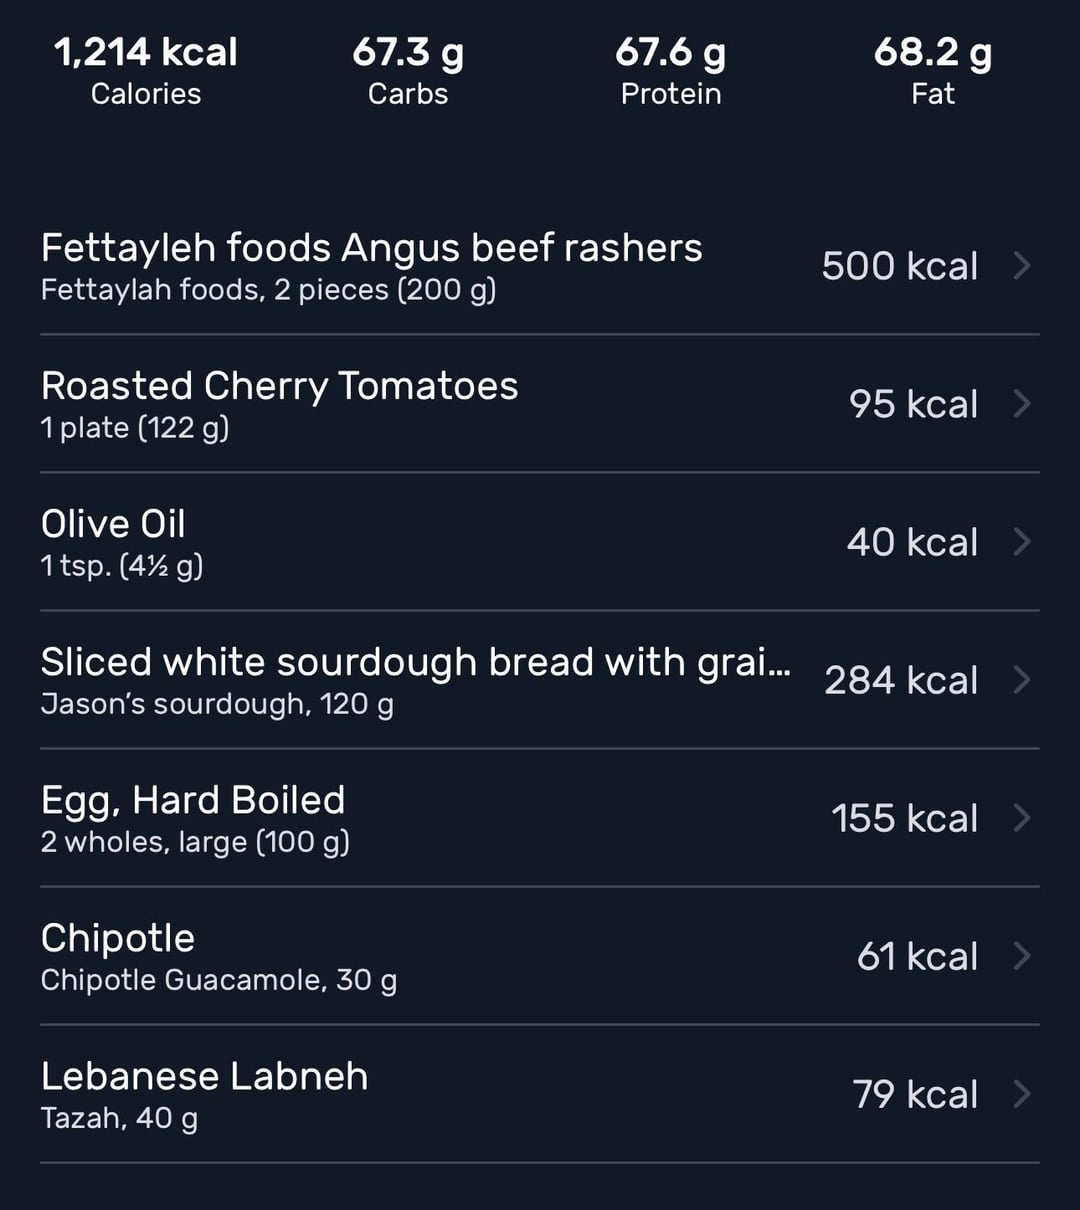Select the Roasted Cherry Tomatoes entry
The height and width of the screenshot is (1210, 1080).
279,387
